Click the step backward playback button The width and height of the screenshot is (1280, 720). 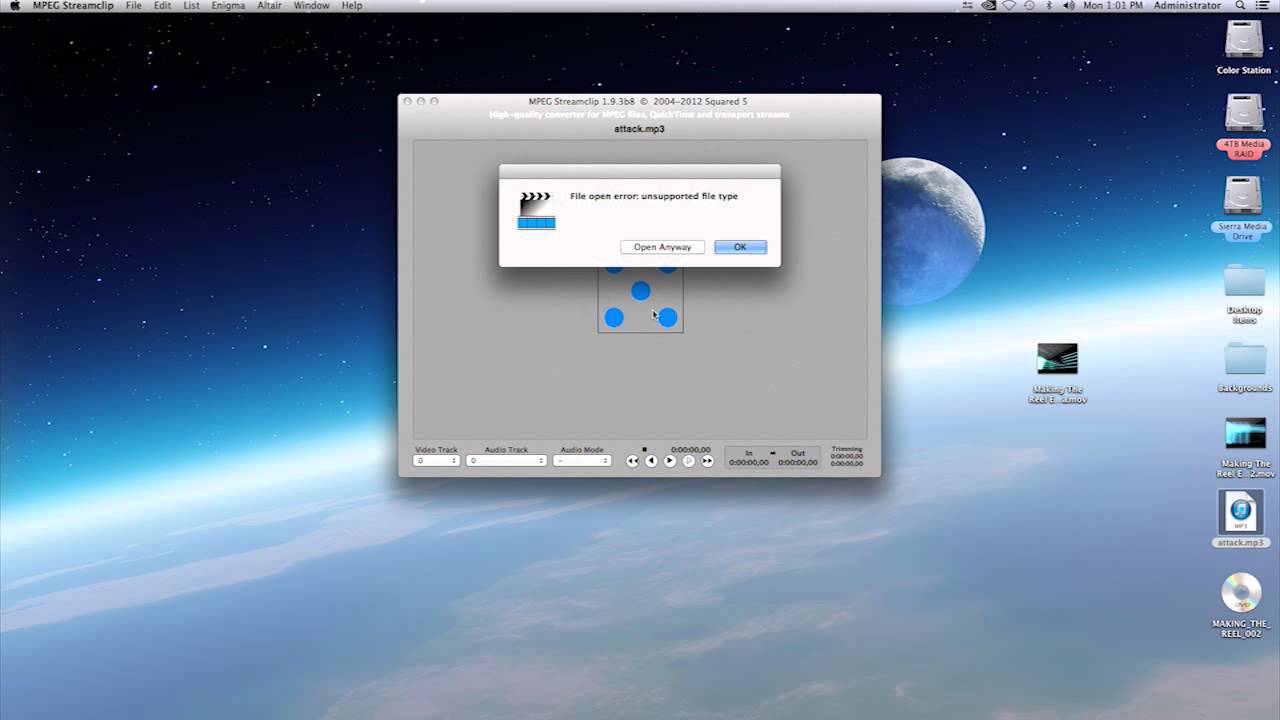[x=651, y=461]
